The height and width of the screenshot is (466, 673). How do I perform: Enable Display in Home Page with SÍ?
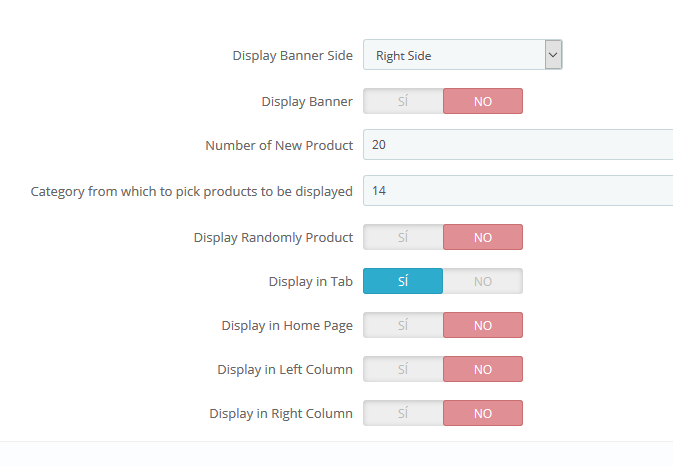point(403,325)
